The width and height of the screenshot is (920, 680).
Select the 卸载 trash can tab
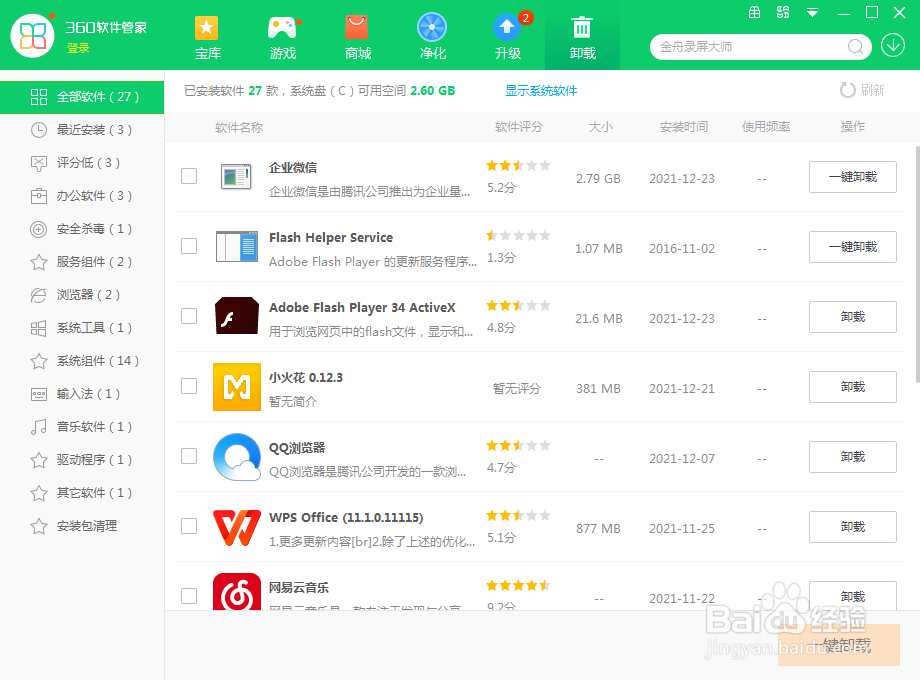582,37
